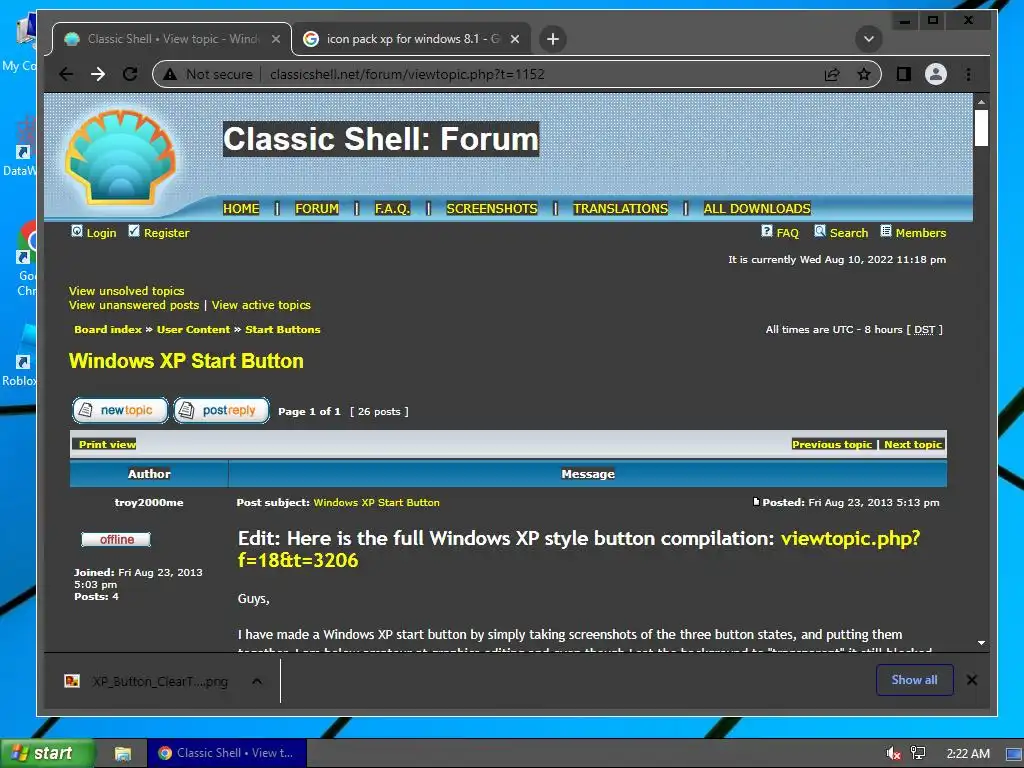Screen dimensions: 1024x768
Task: Click the Windows start button
Action: click(47, 754)
